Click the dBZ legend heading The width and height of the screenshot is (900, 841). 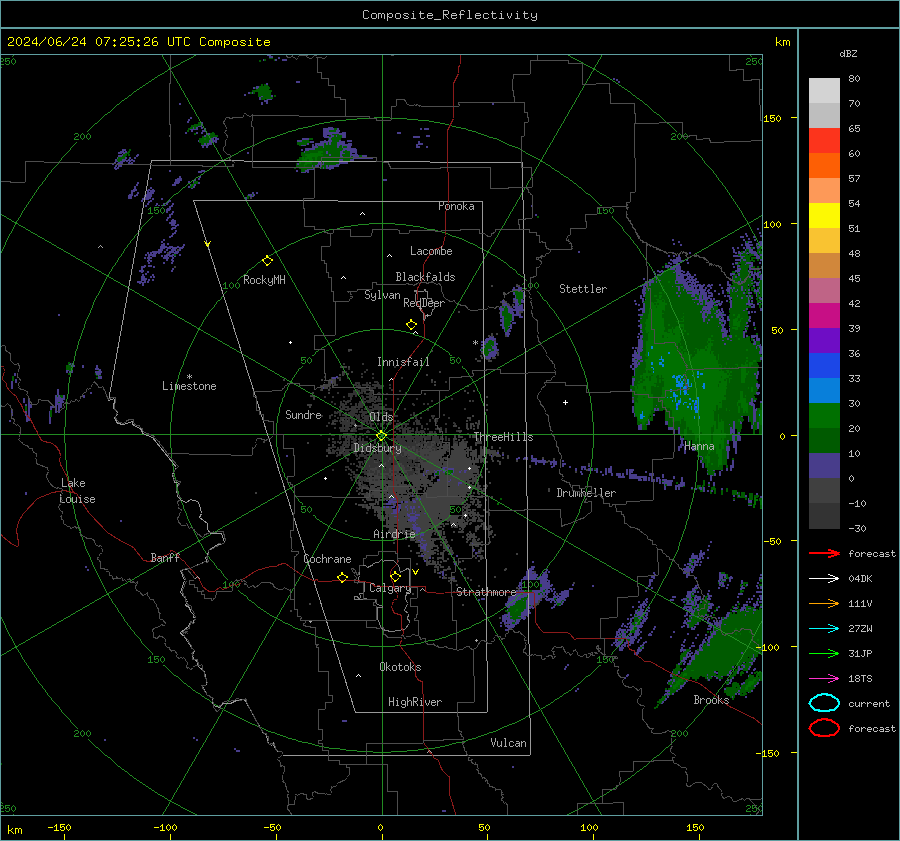pyautogui.click(x=848, y=54)
